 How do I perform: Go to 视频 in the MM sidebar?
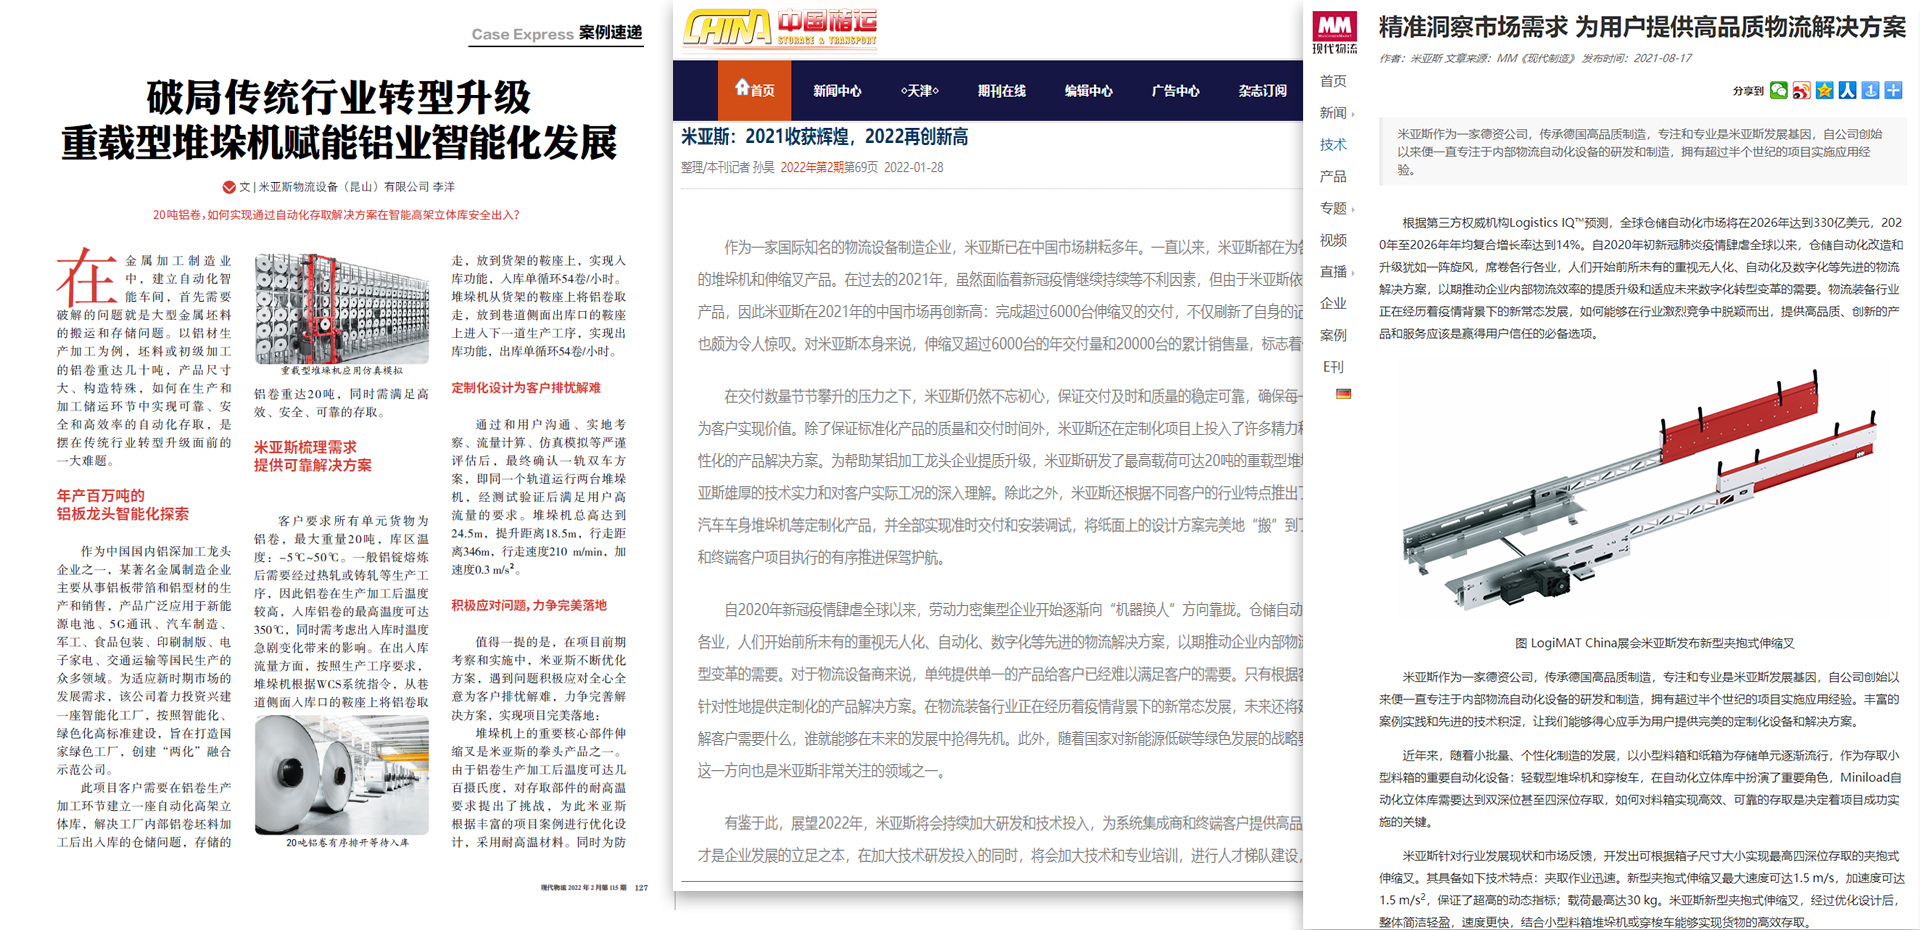click(1333, 240)
